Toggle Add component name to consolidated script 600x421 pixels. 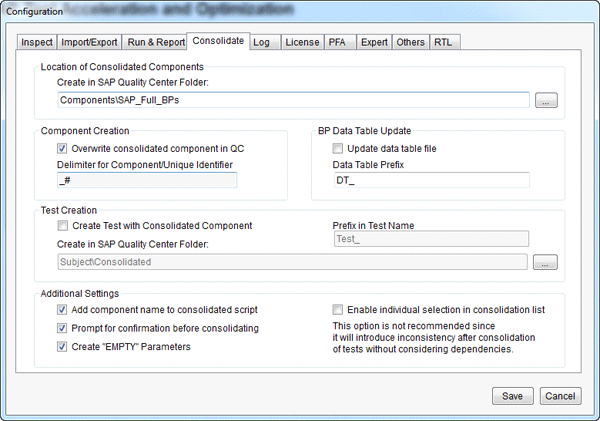63,310
